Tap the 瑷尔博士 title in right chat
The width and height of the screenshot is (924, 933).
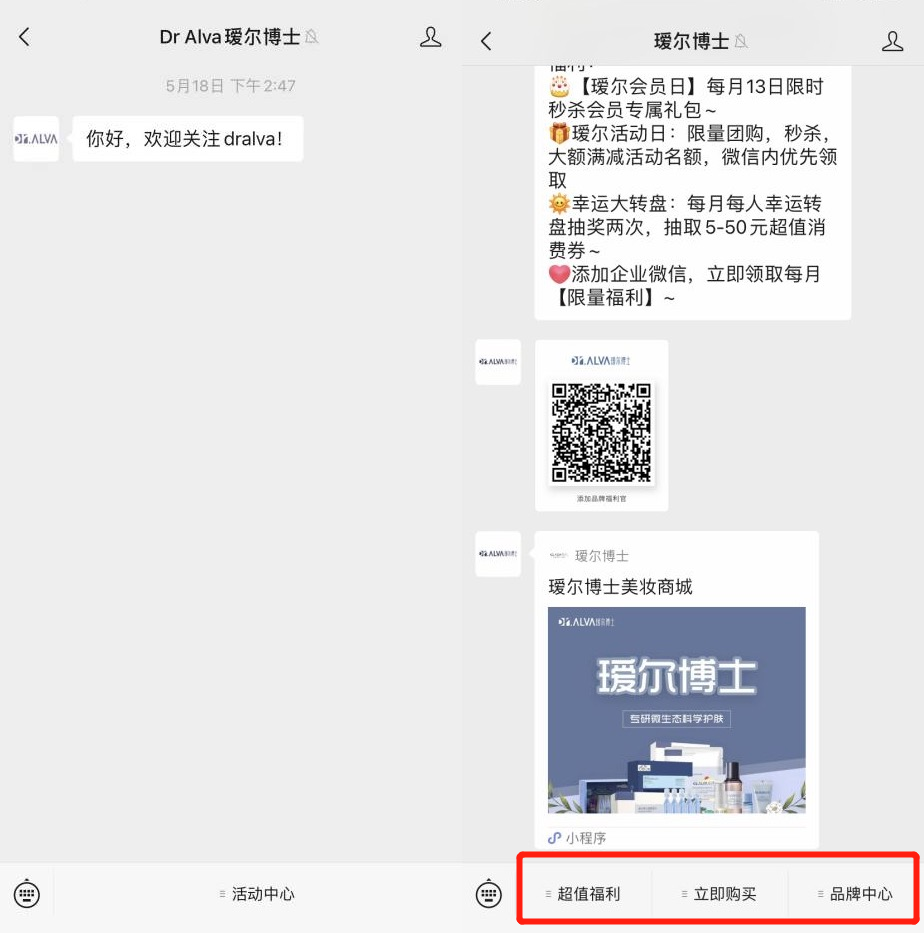691,41
